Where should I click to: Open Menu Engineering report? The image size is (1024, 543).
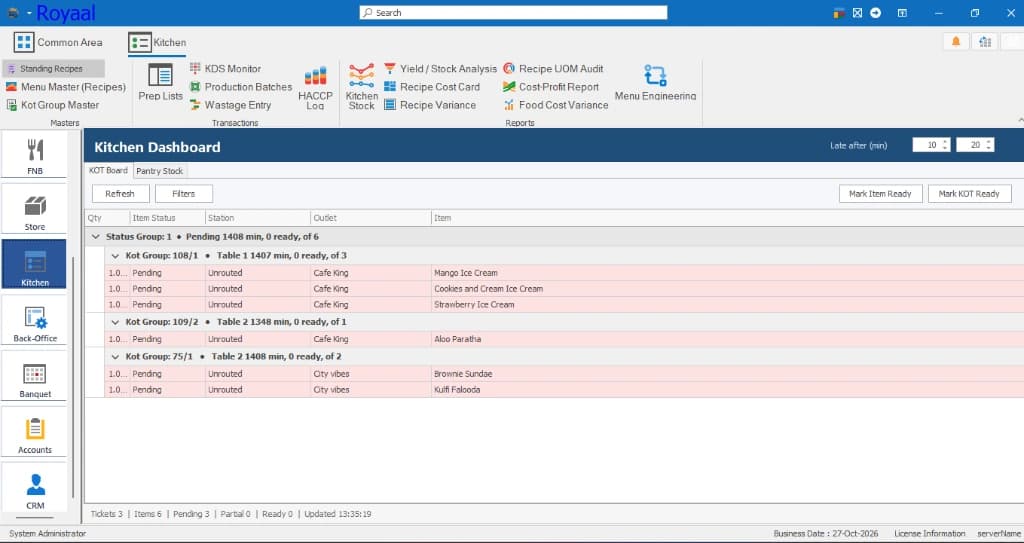tap(655, 82)
